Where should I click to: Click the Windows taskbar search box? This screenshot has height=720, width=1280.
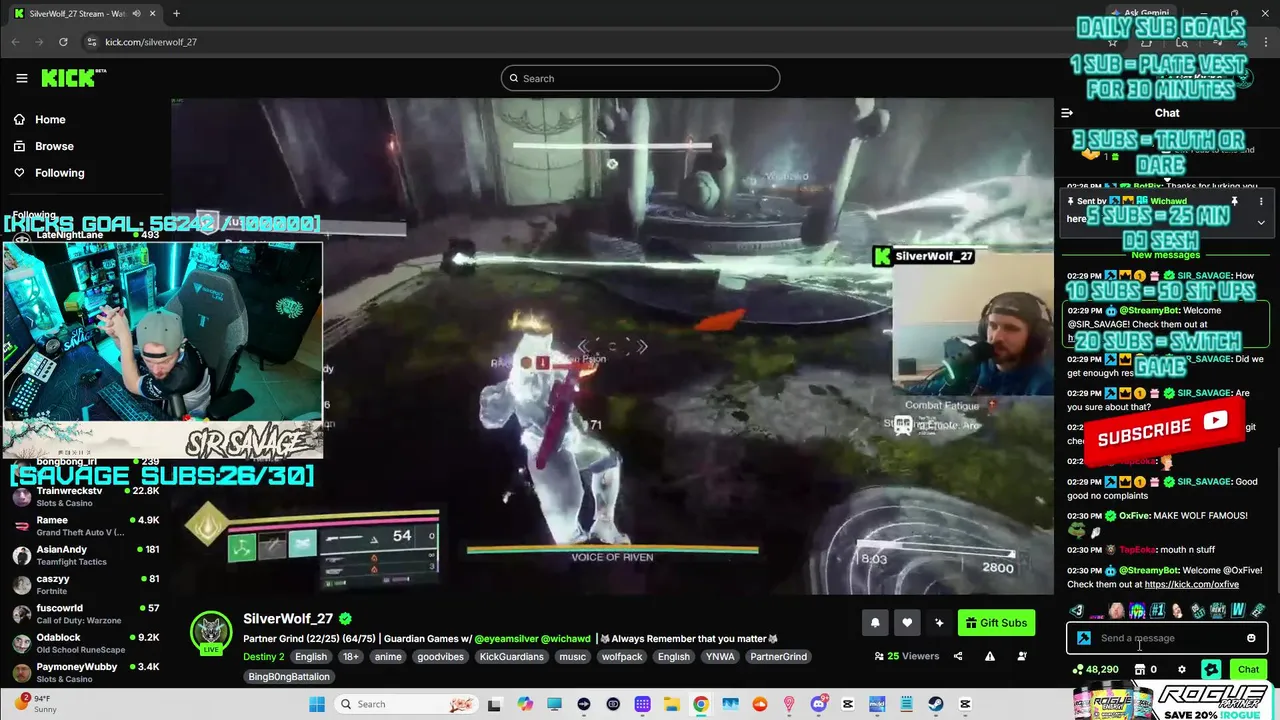[x=407, y=704]
